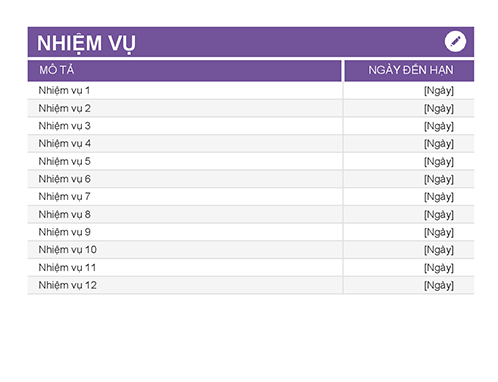Select the Nhiệm vụ 6 cell
This screenshot has width=498, height=382.
click(185, 179)
